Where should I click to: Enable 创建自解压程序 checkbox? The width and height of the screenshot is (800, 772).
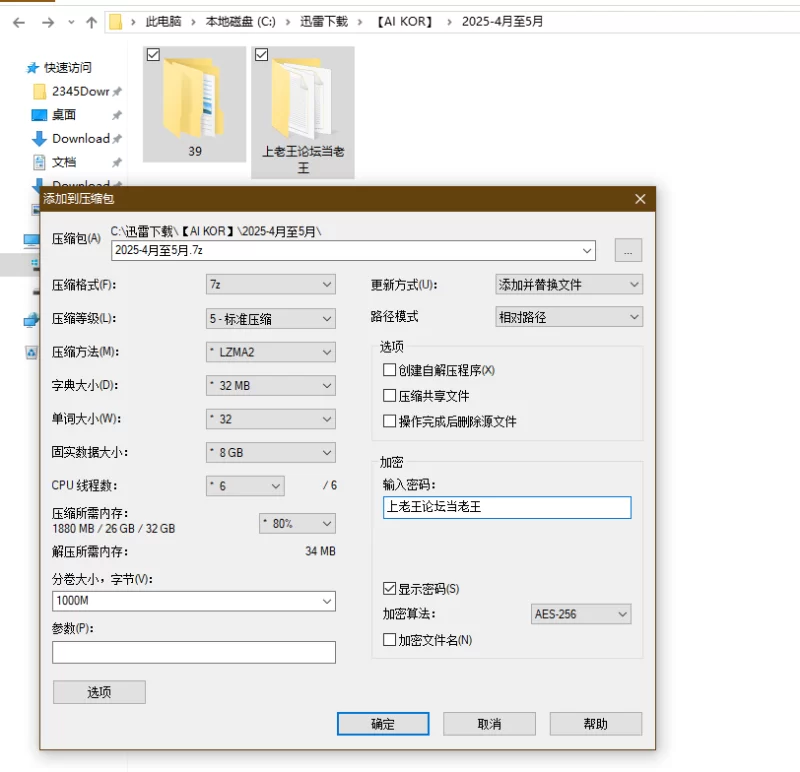point(390,370)
